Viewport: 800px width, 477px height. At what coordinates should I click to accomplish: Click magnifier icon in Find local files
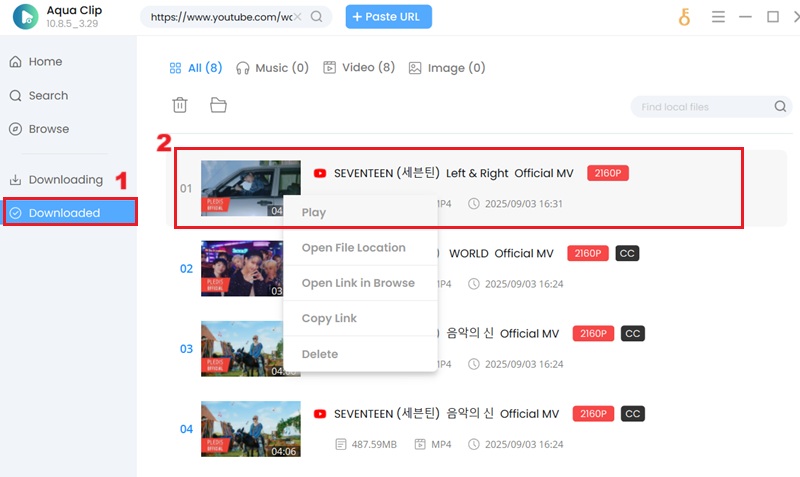(x=780, y=107)
